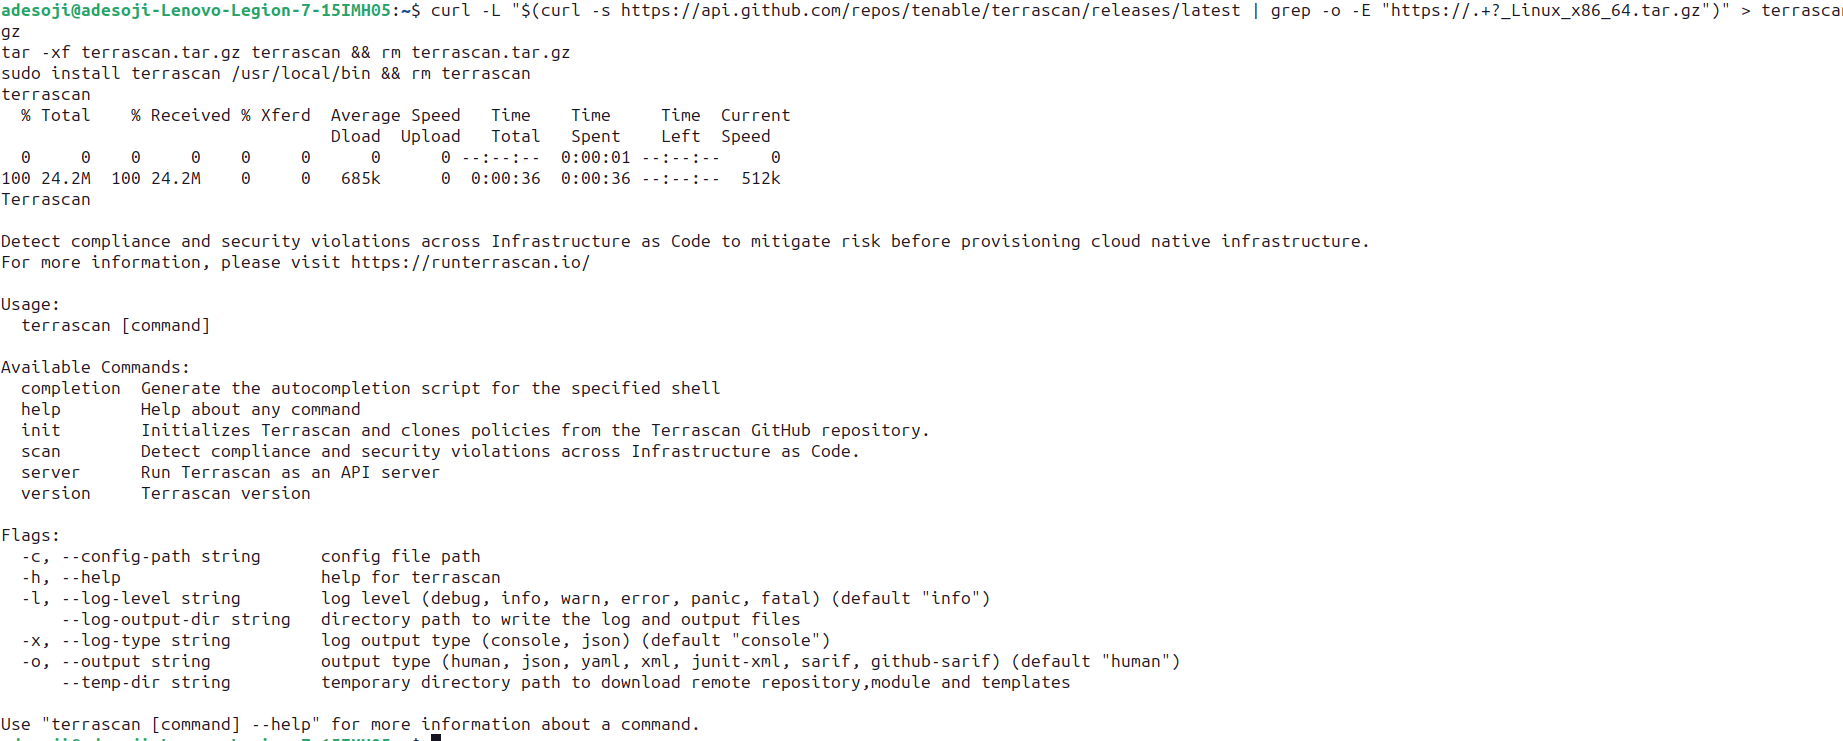The height and width of the screenshot is (741, 1843).
Task: Click the GitHub API releases URL in command
Action: [930, 11]
